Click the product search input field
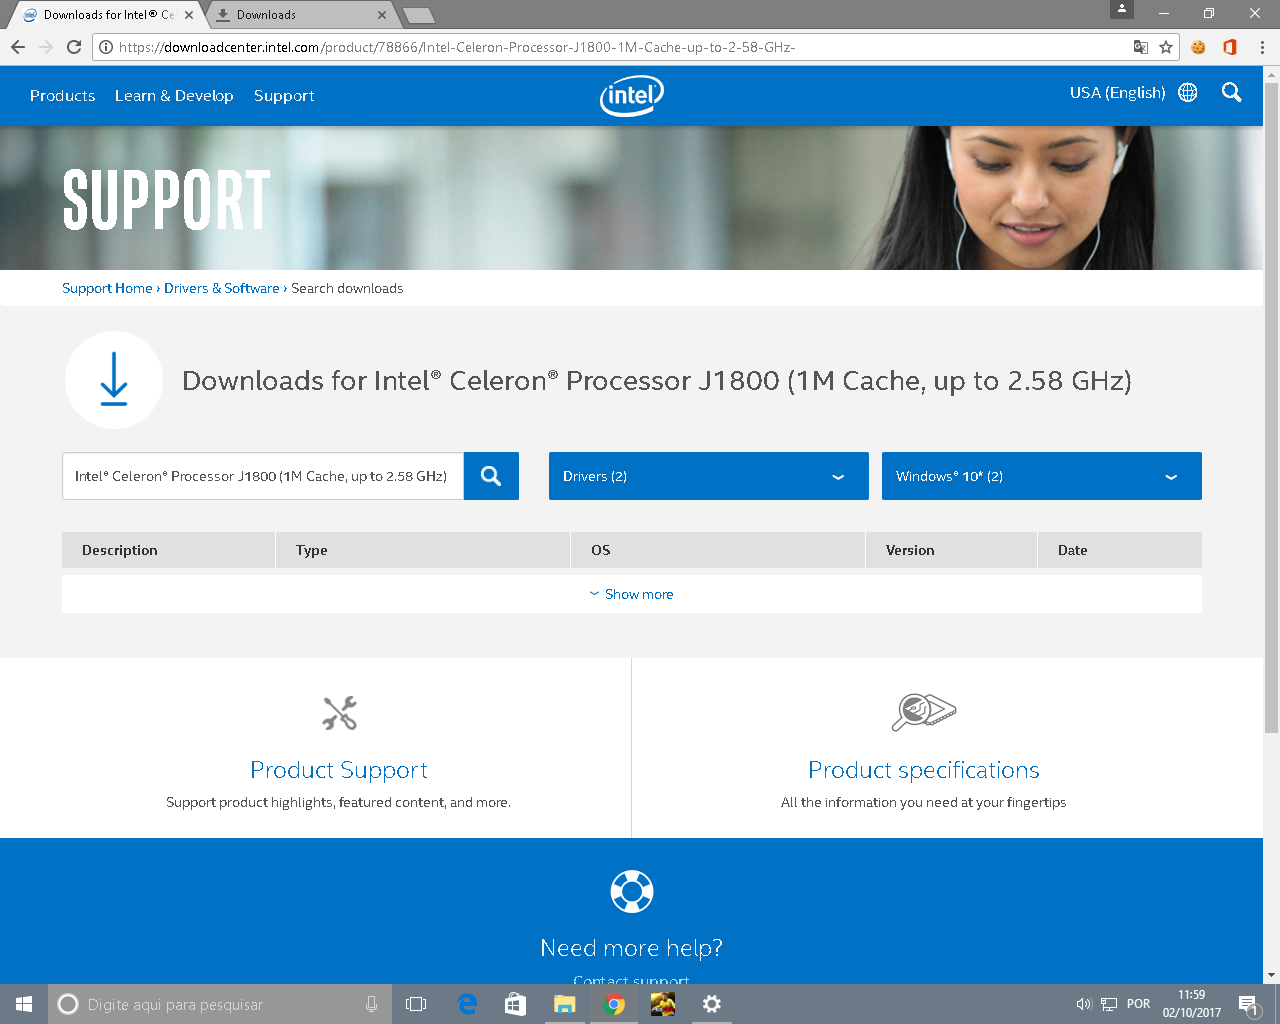The image size is (1280, 1024). pyautogui.click(x=263, y=476)
